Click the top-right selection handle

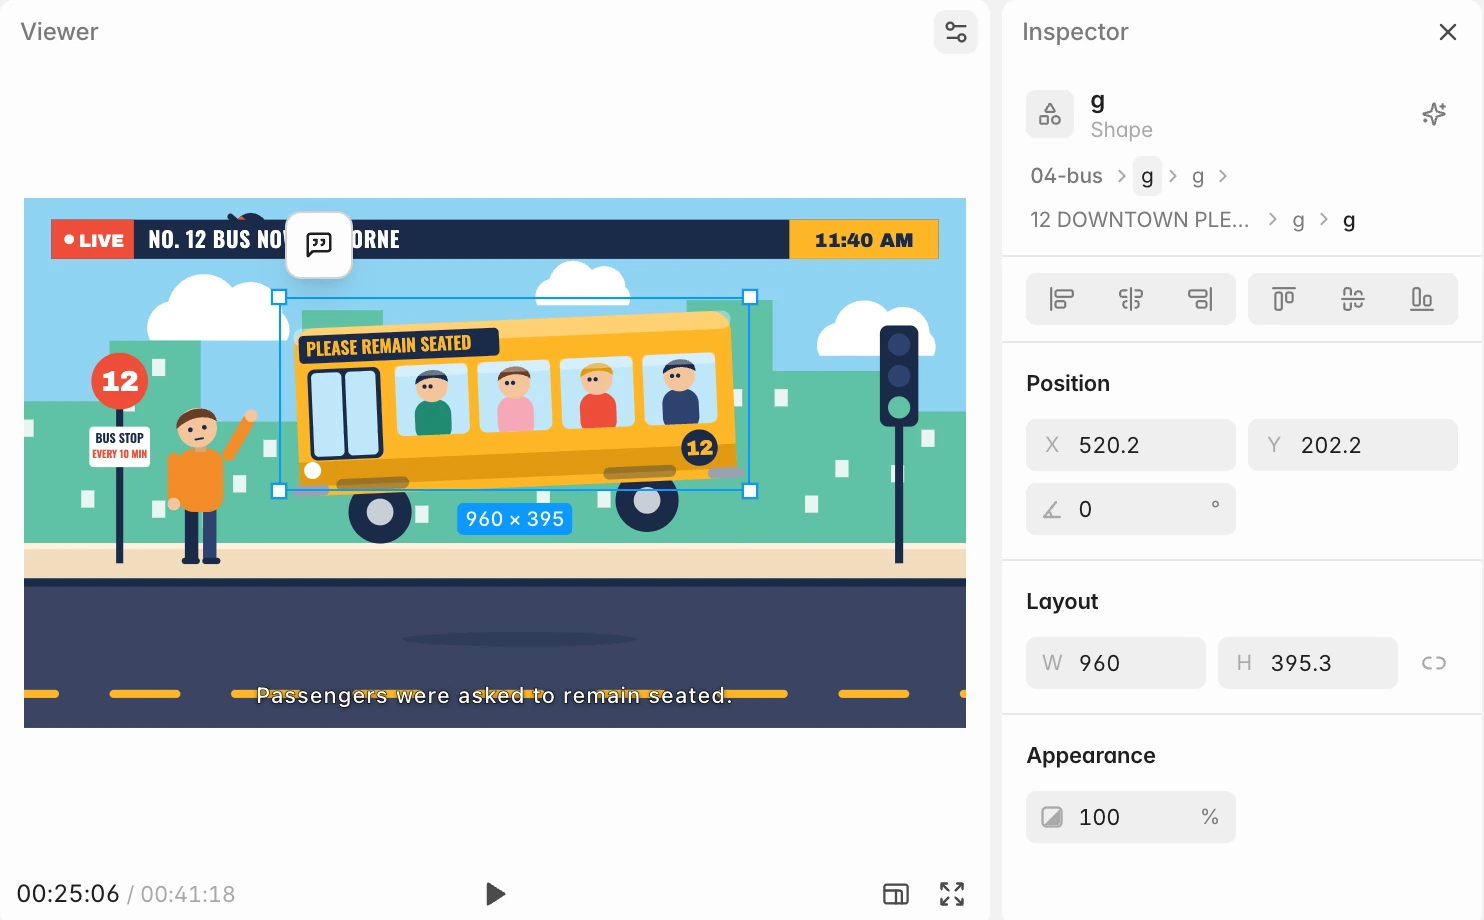coord(750,297)
